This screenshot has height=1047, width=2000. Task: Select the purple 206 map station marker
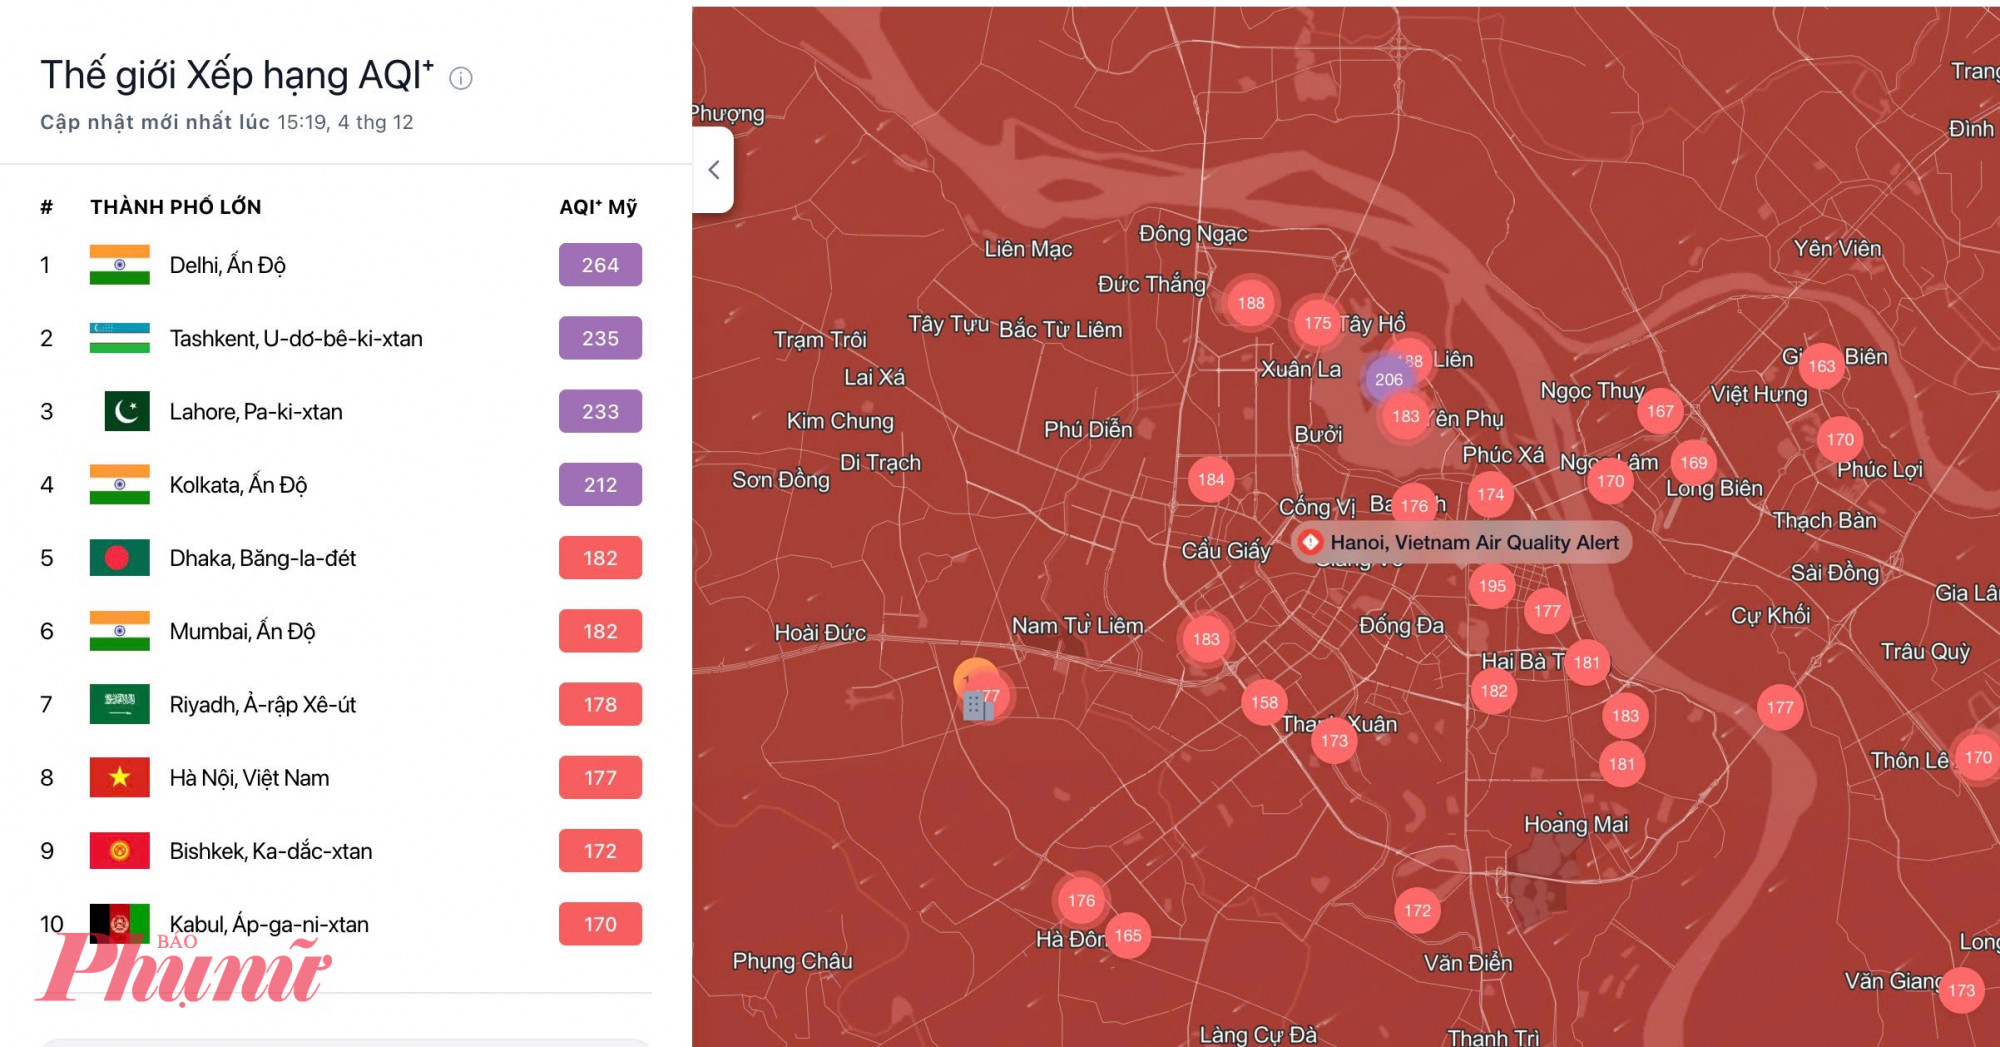point(1388,380)
